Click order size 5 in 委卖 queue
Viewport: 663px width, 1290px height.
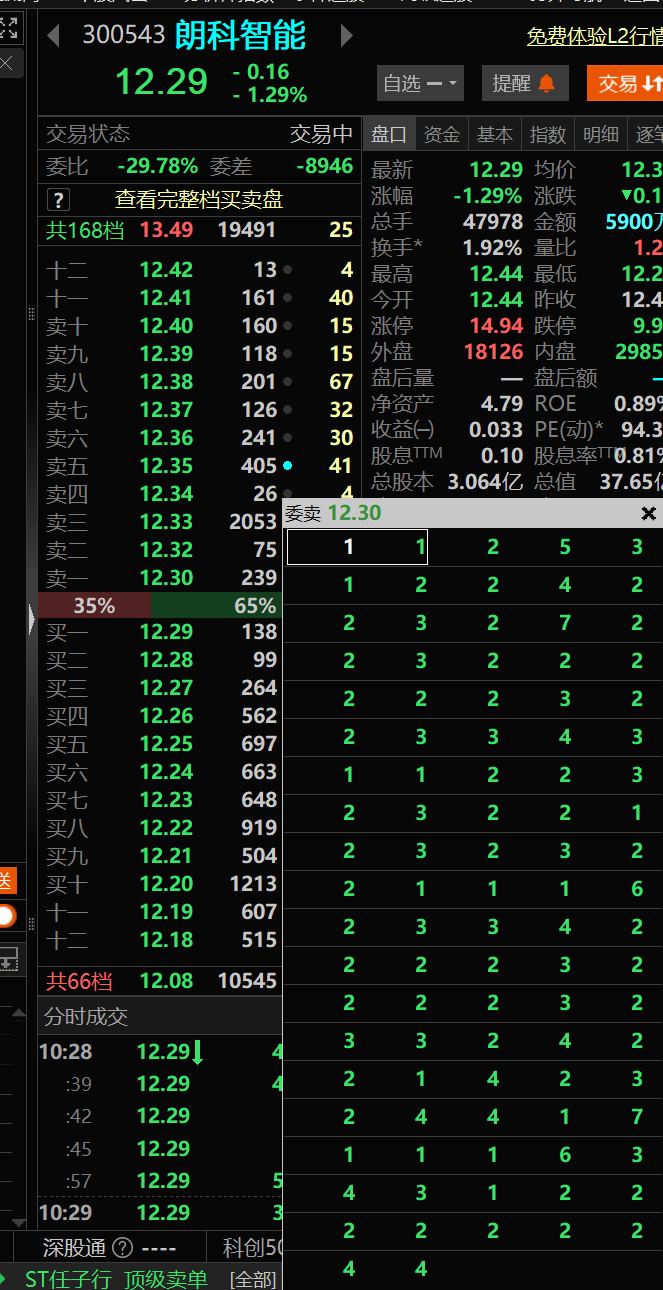[x=565, y=547]
